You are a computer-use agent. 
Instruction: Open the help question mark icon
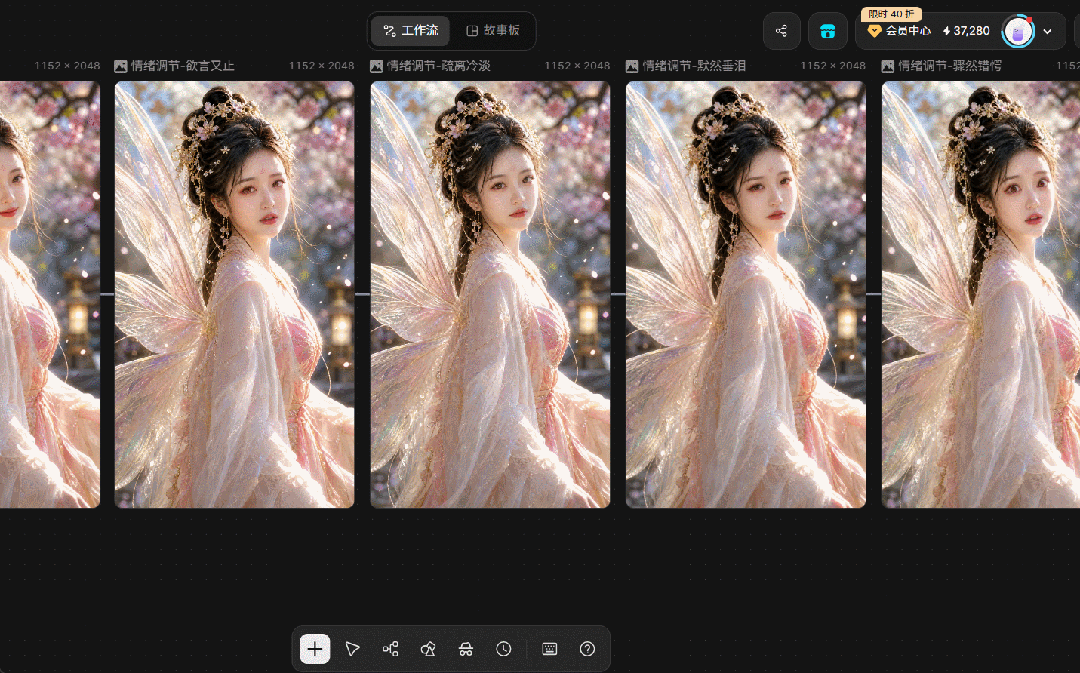[x=588, y=649]
